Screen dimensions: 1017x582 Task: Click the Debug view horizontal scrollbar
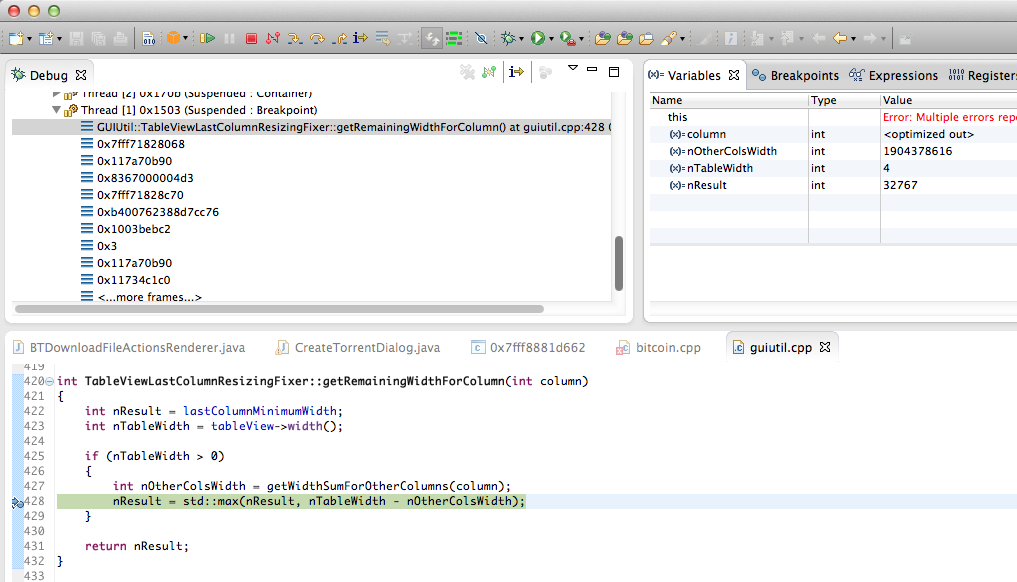coord(279,309)
